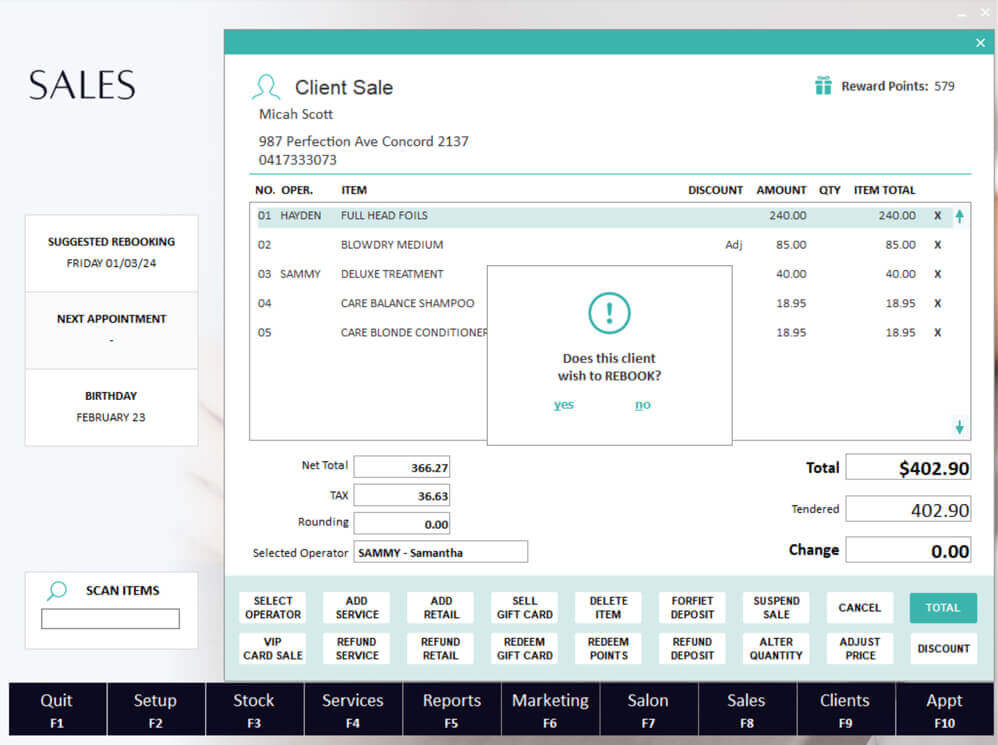Choose no on the rebook prompt

[x=642, y=405]
